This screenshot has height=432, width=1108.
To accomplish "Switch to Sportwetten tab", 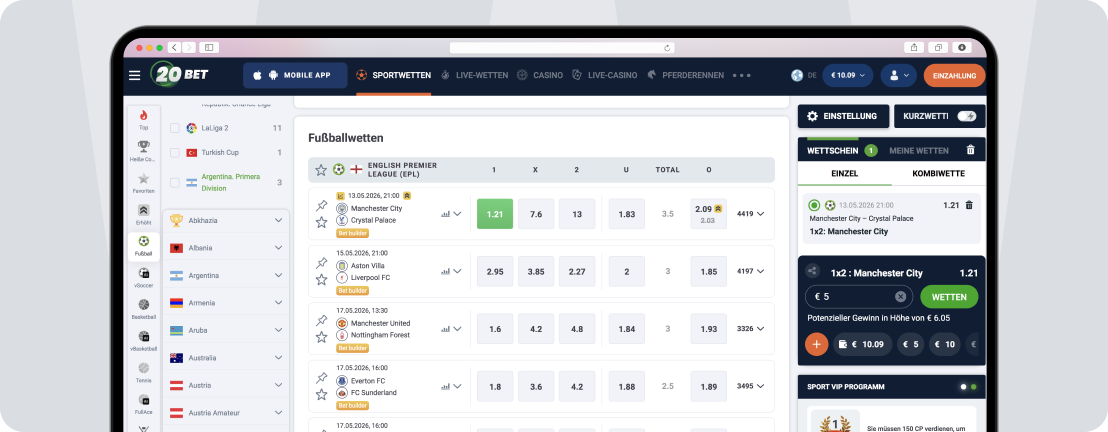I will pyautogui.click(x=393, y=75).
